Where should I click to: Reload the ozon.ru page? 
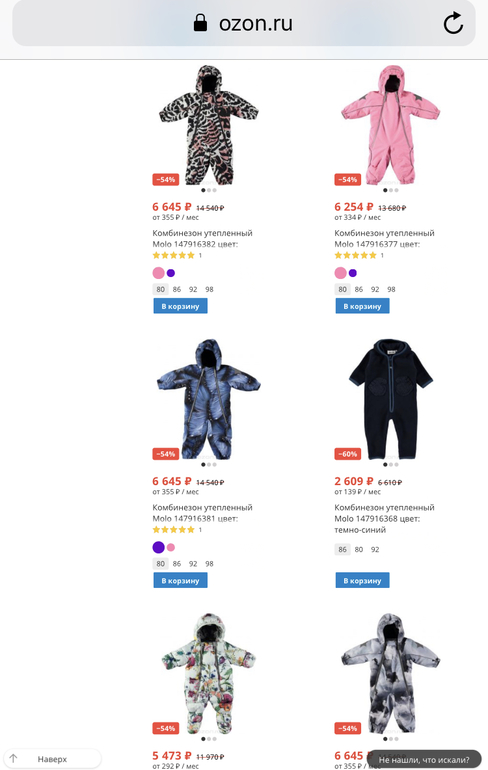453,23
